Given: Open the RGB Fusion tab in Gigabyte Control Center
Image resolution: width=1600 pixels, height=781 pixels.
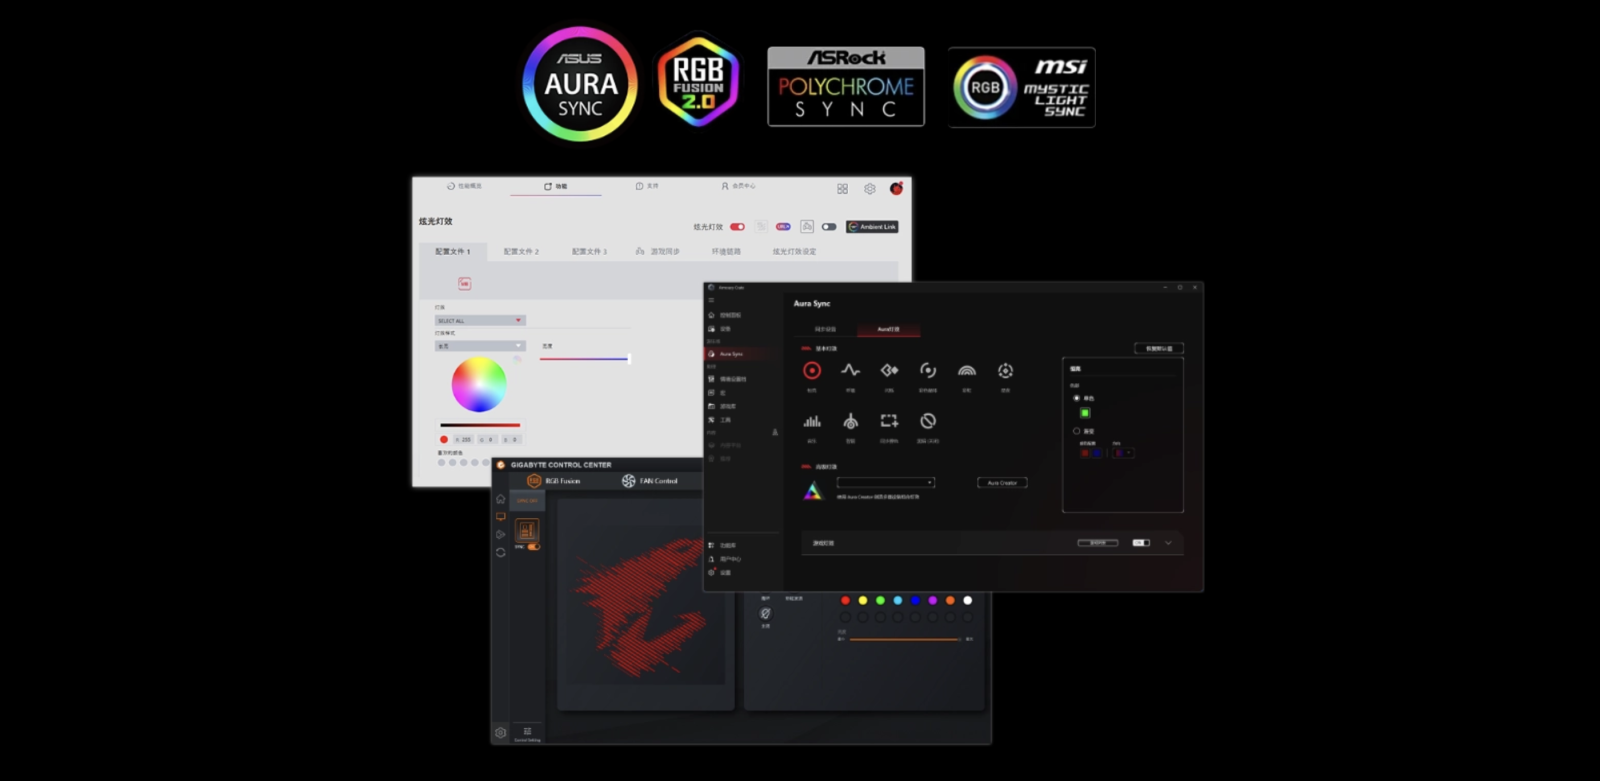Looking at the screenshot, I should point(553,481).
